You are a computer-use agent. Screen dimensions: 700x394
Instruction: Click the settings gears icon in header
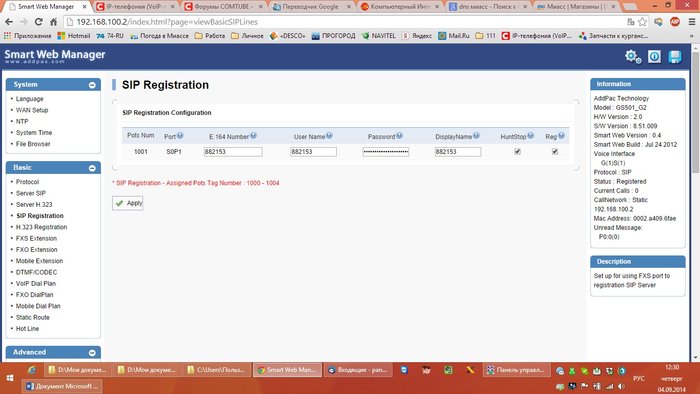click(633, 57)
